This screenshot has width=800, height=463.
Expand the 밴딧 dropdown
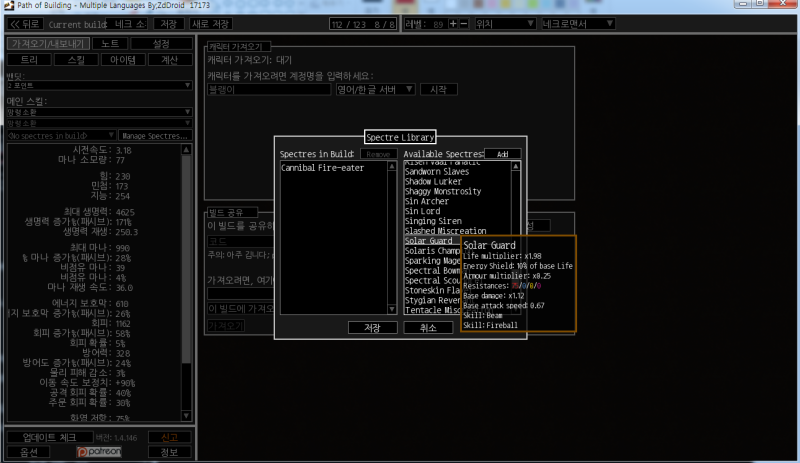click(99, 86)
